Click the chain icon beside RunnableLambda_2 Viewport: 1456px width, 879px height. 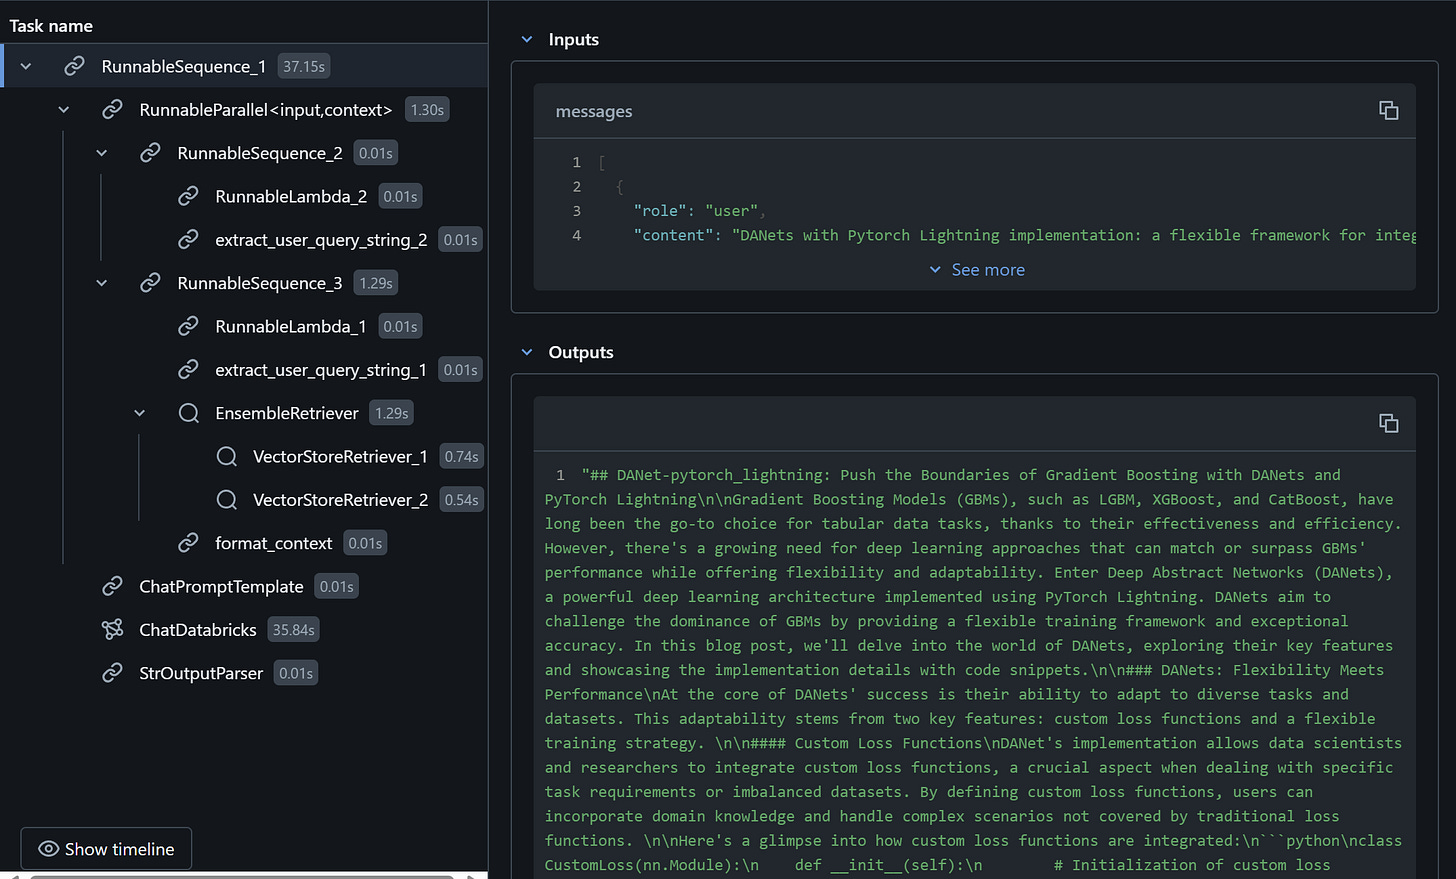coord(188,196)
